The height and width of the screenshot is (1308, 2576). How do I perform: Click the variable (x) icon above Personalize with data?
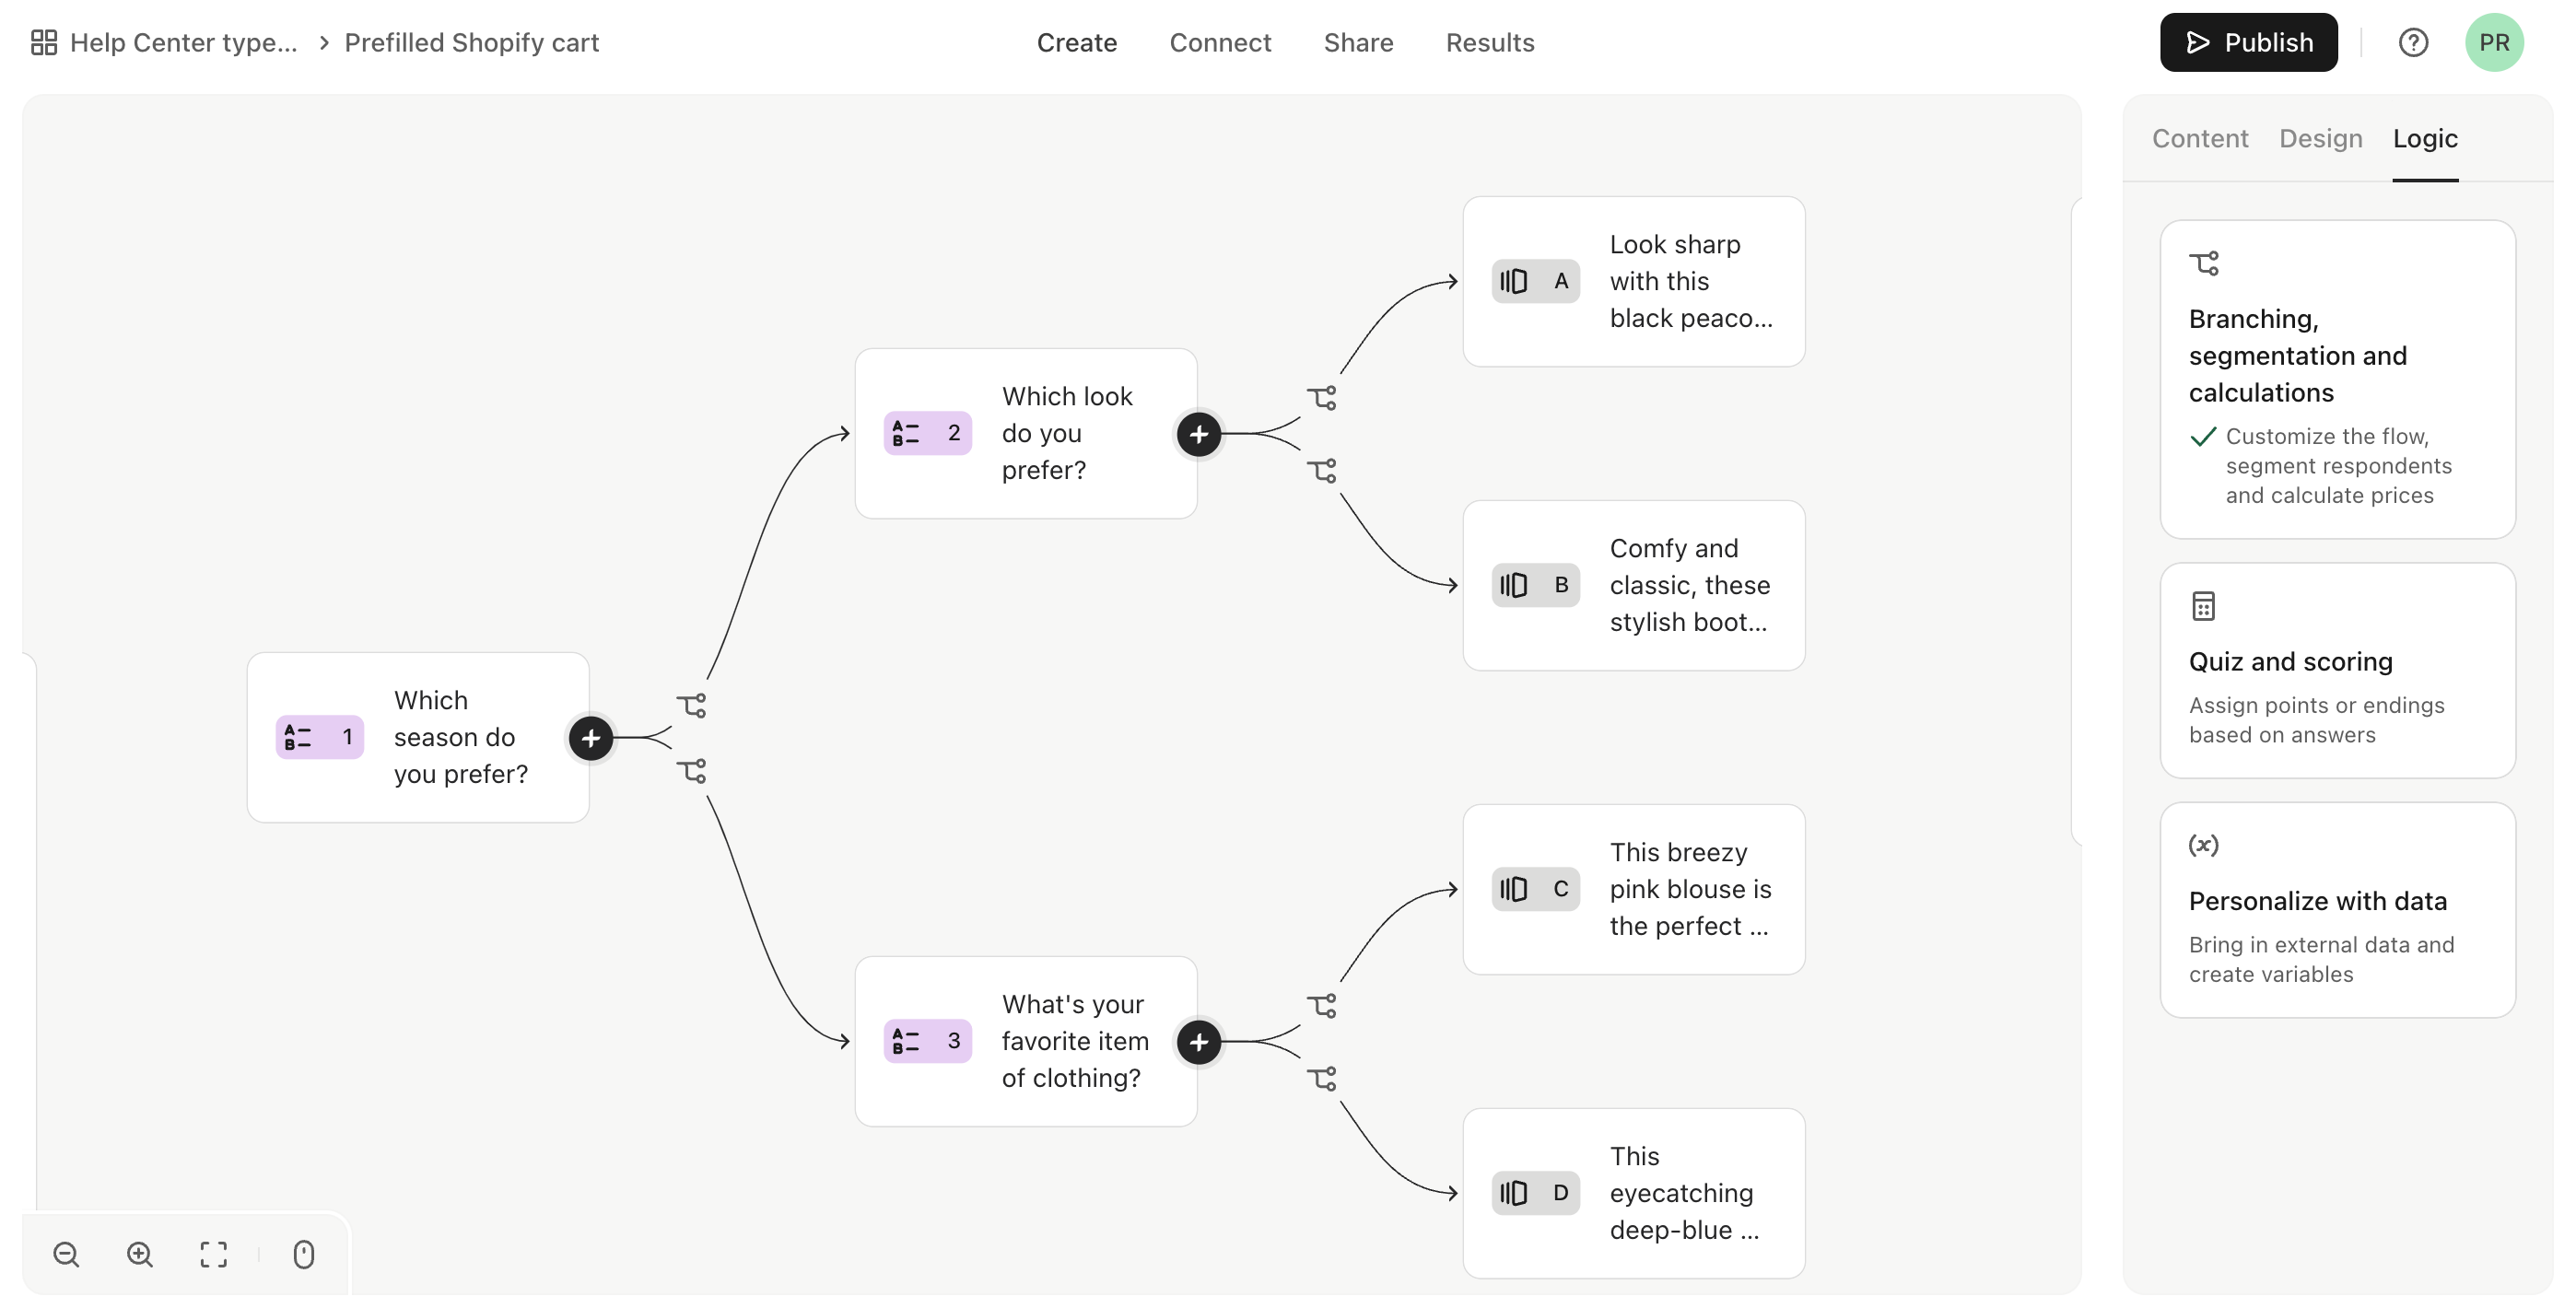click(2203, 845)
